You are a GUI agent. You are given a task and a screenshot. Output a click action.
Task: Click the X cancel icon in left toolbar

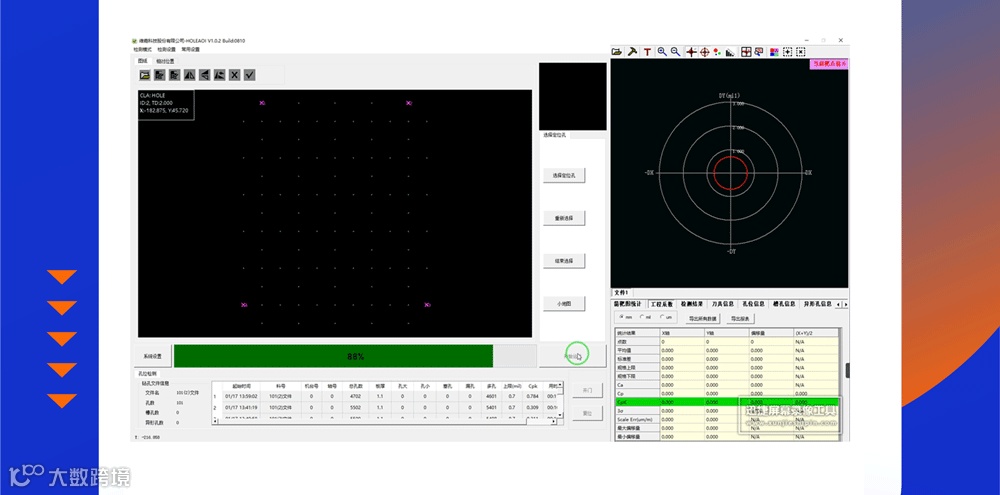(x=235, y=75)
